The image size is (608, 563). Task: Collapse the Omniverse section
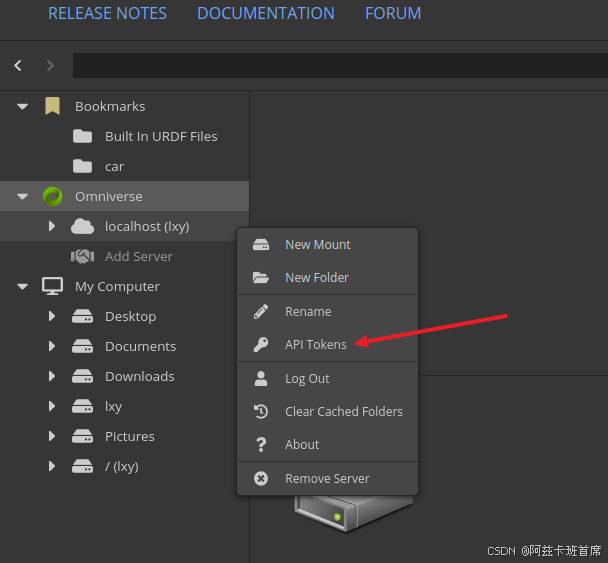click(22, 196)
